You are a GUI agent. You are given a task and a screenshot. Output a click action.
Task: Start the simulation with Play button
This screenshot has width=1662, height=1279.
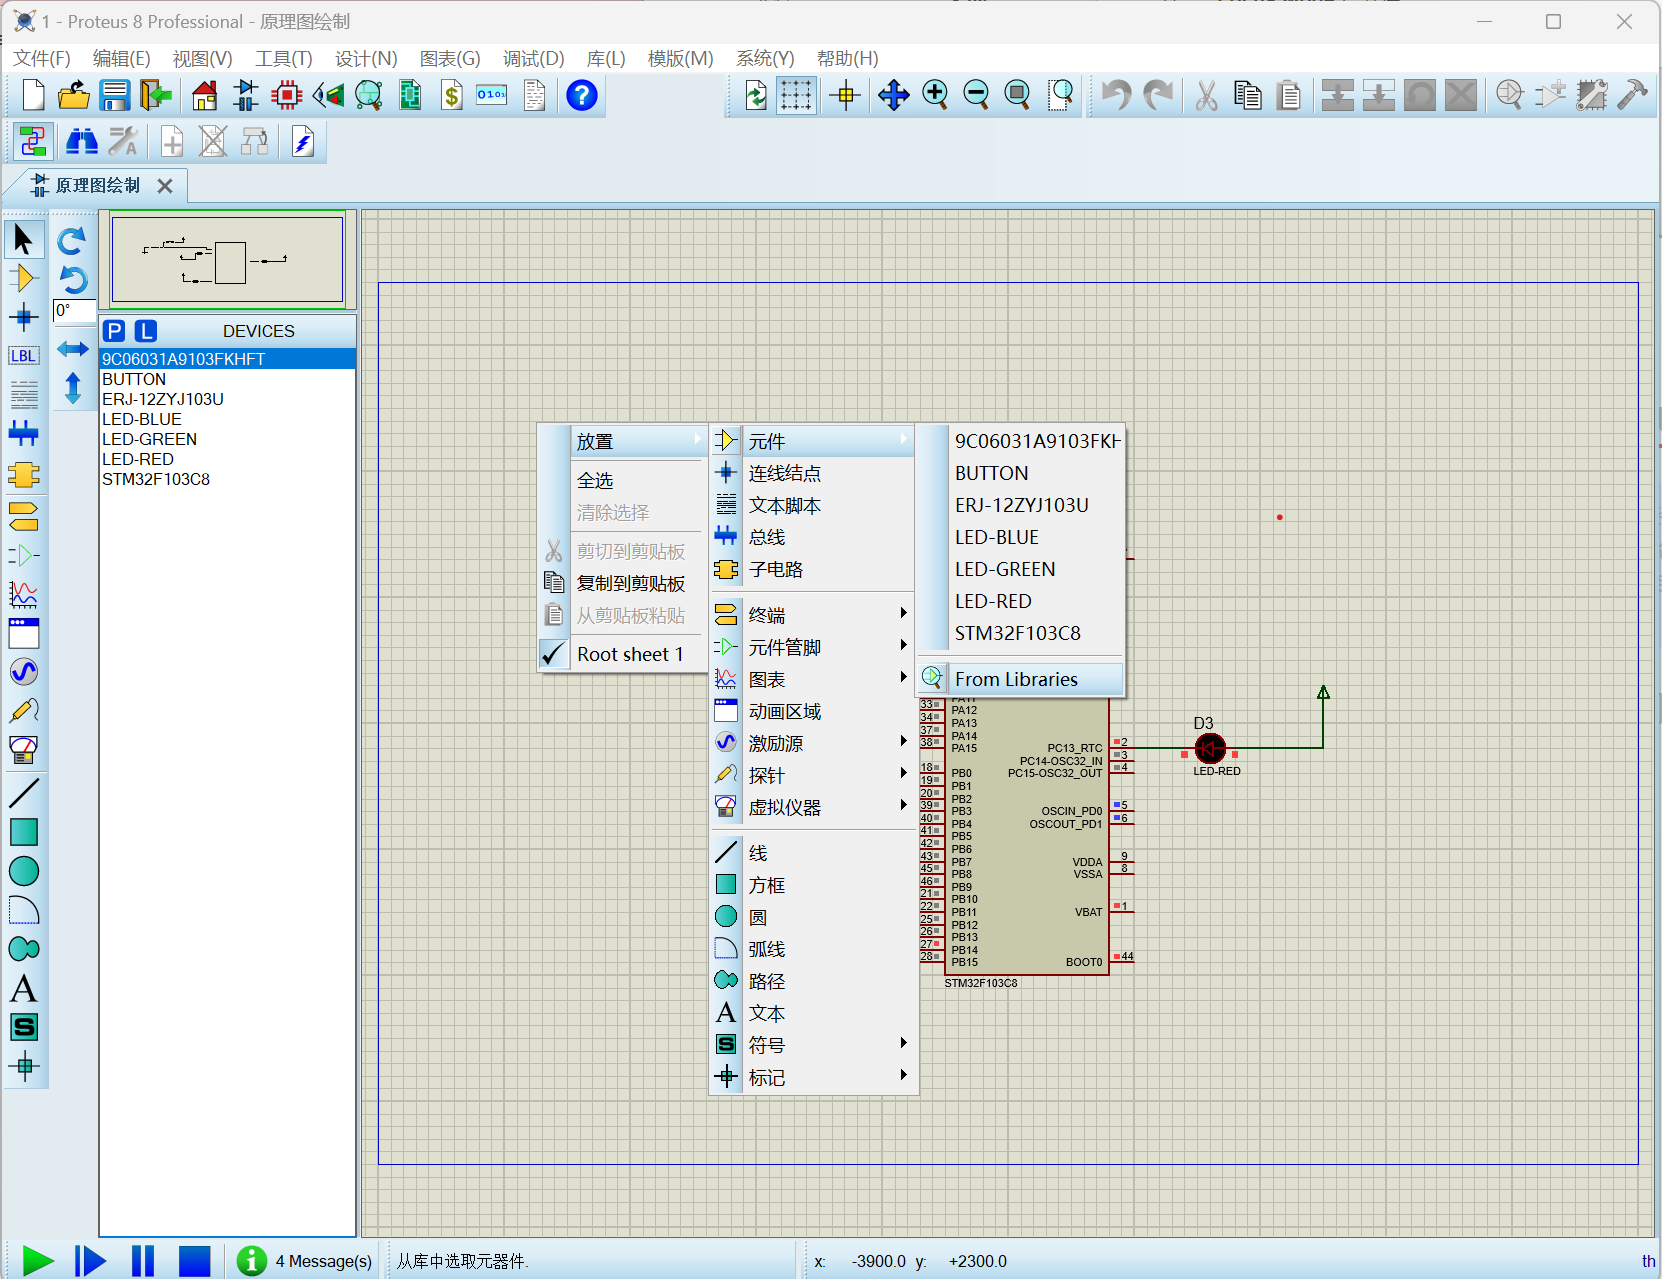point(37,1261)
